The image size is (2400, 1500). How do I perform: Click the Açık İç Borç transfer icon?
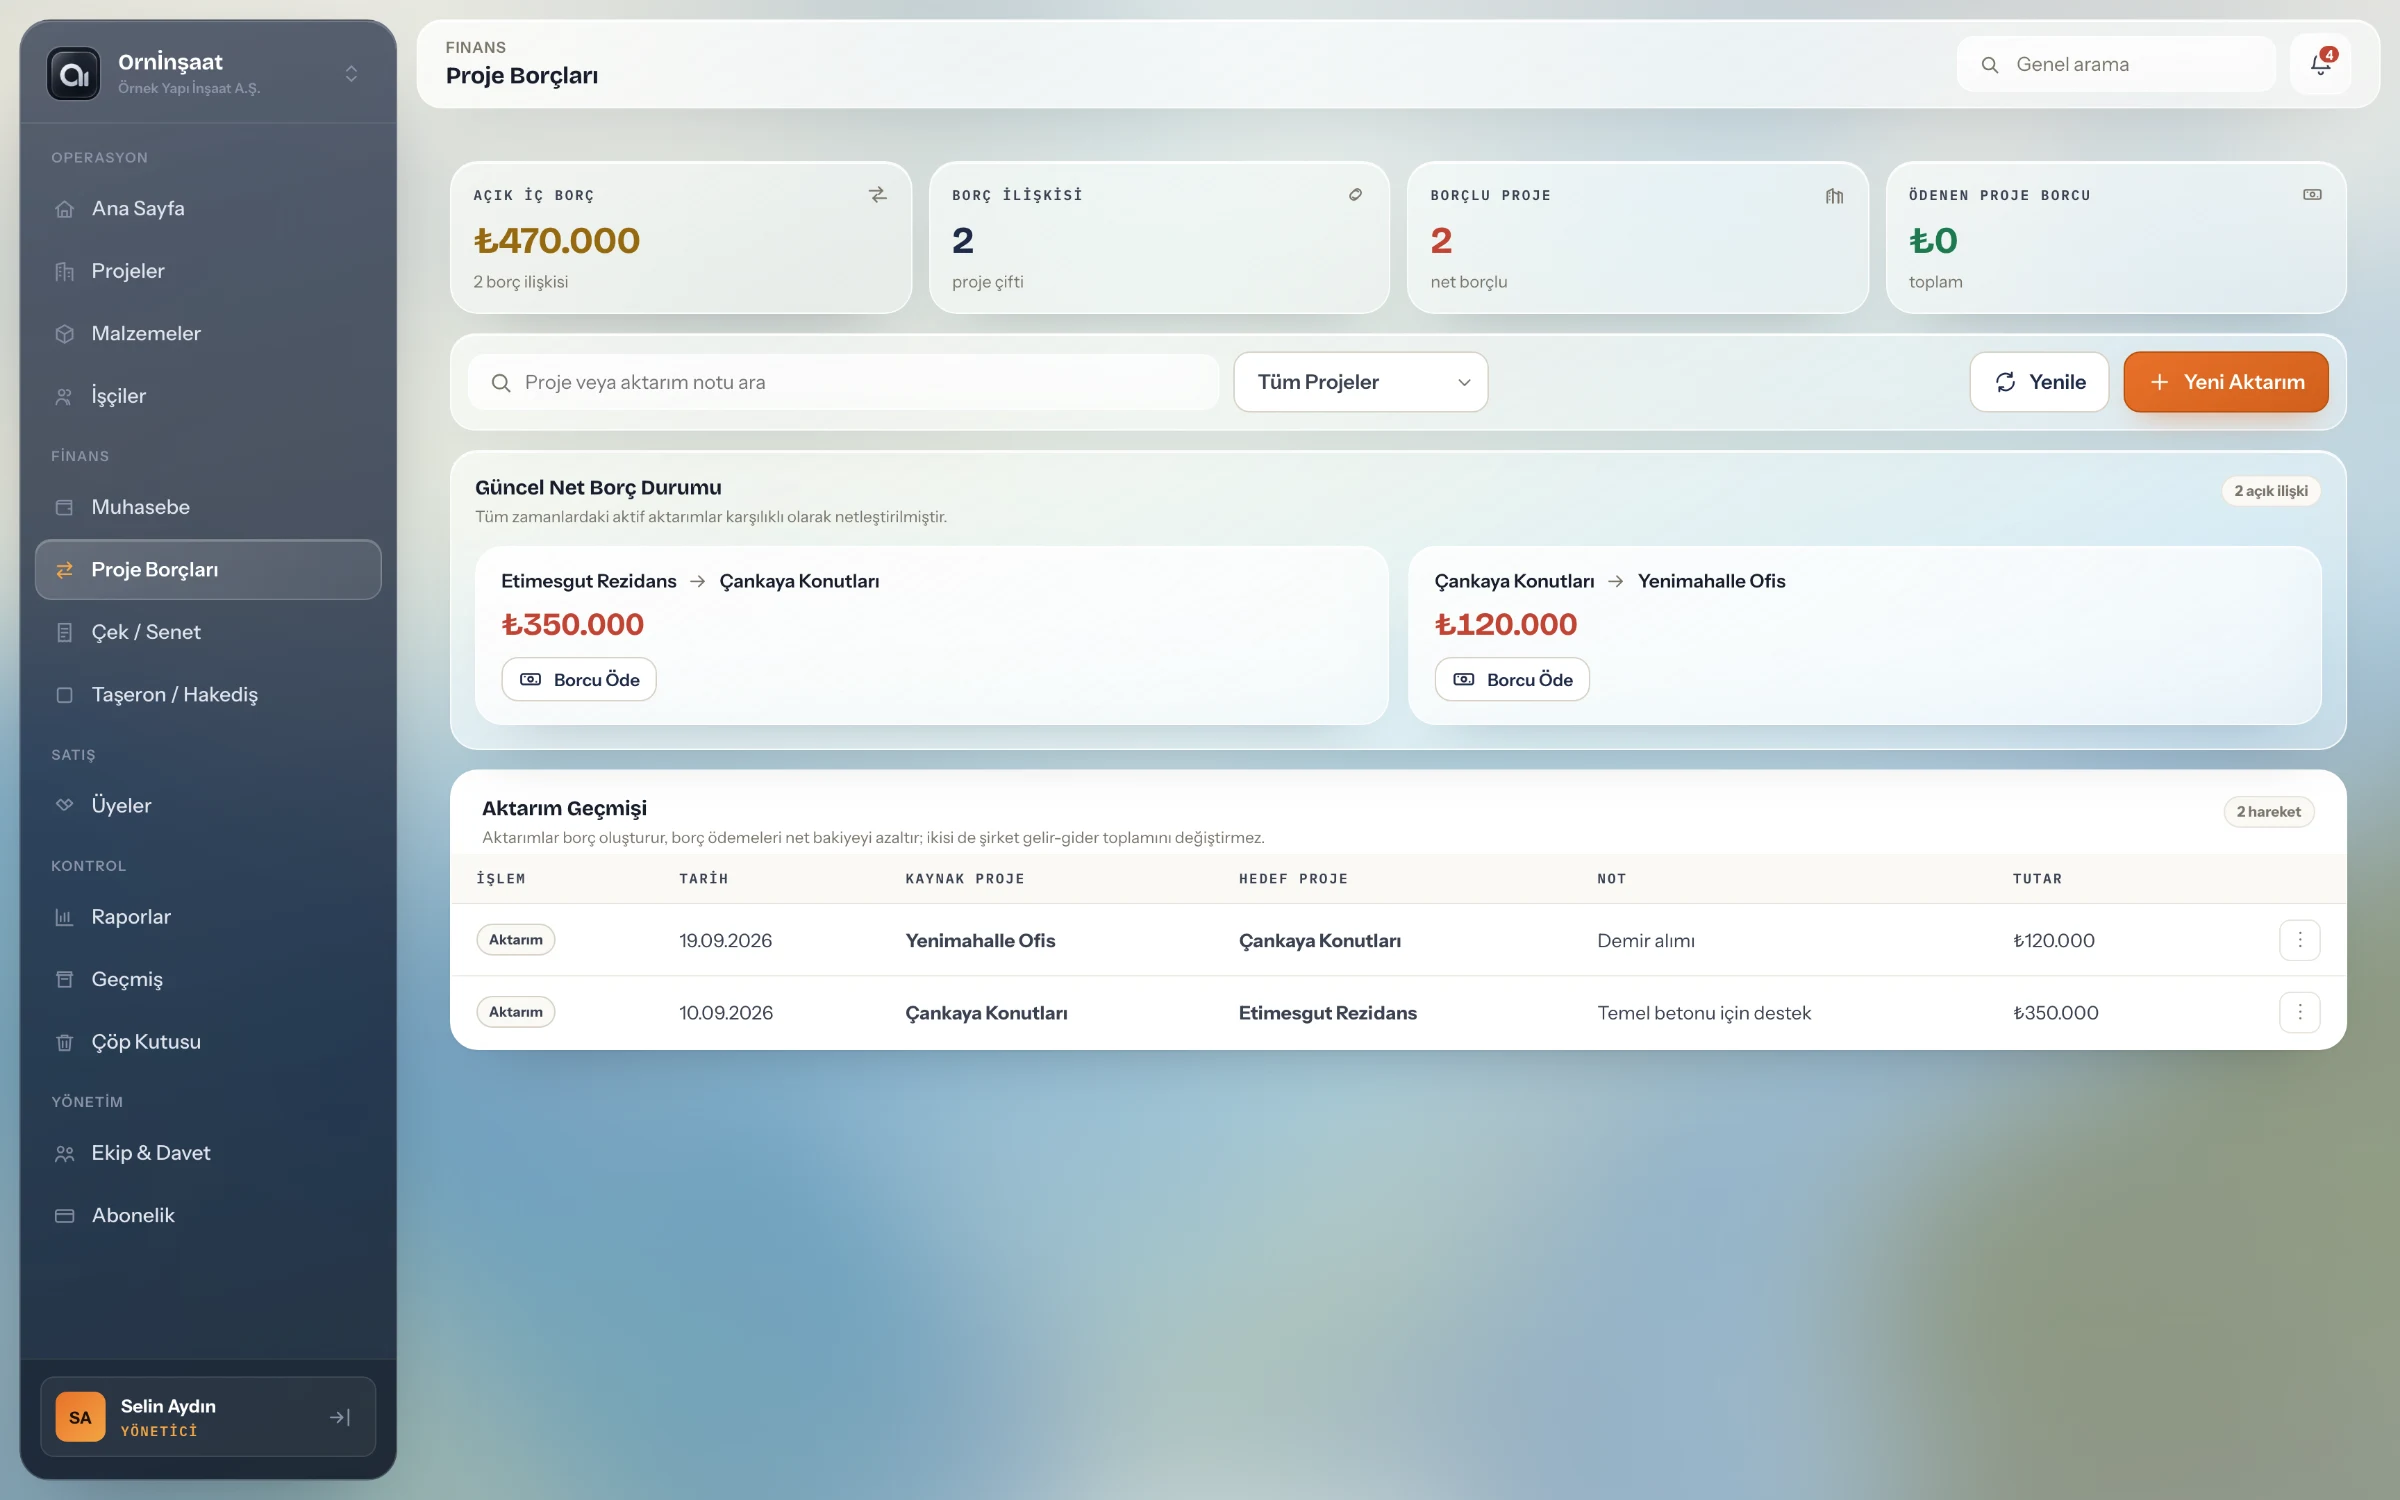[x=878, y=195]
